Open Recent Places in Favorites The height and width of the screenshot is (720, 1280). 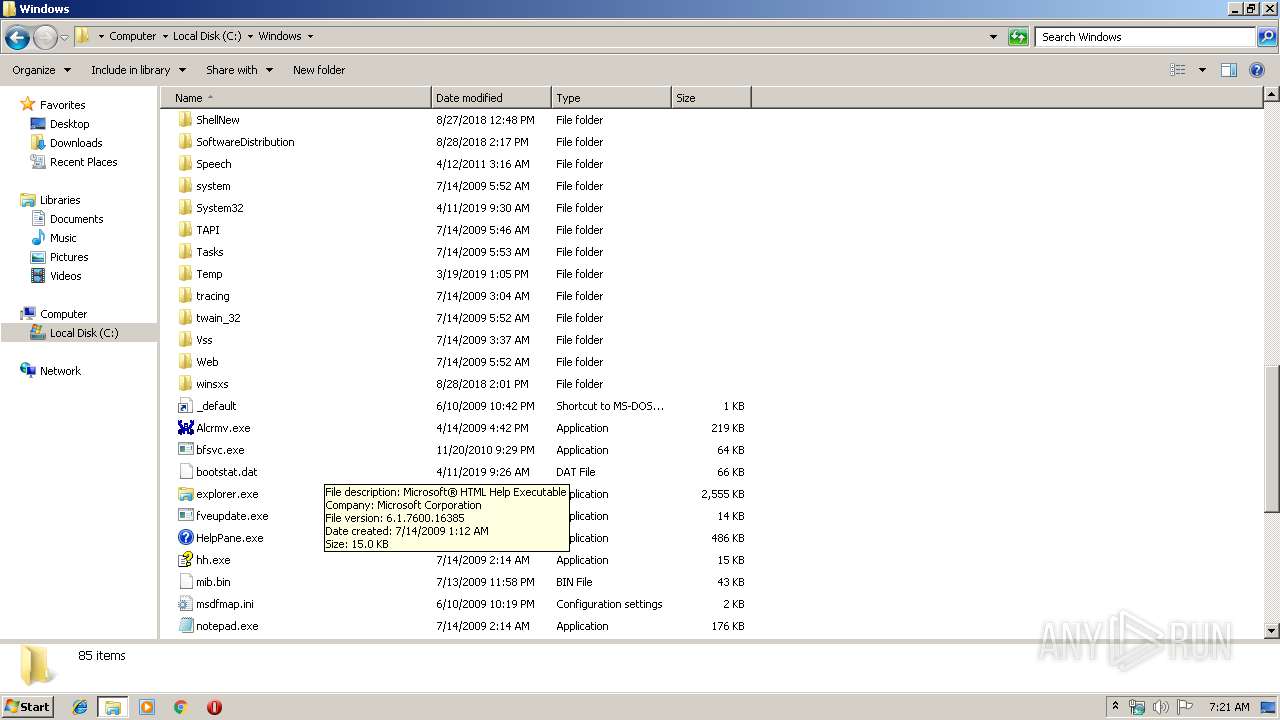click(83, 162)
